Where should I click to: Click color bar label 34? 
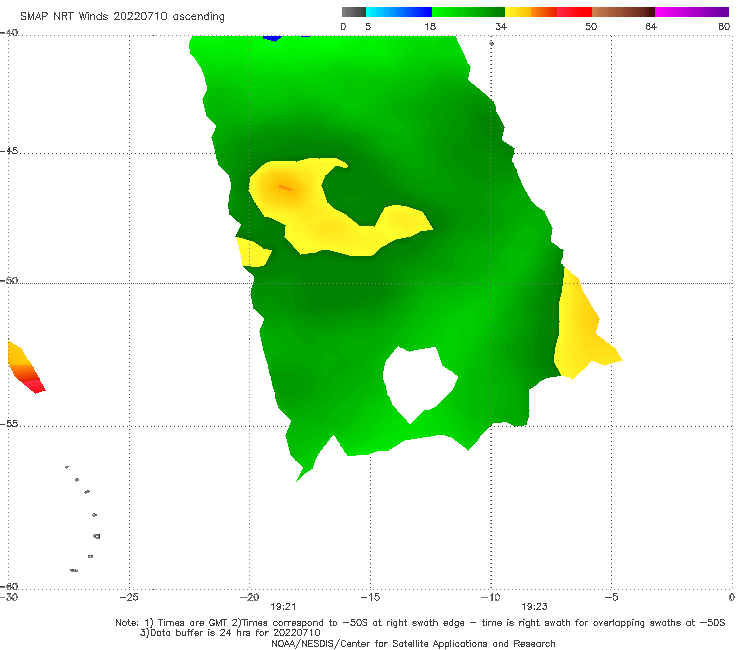501,27
